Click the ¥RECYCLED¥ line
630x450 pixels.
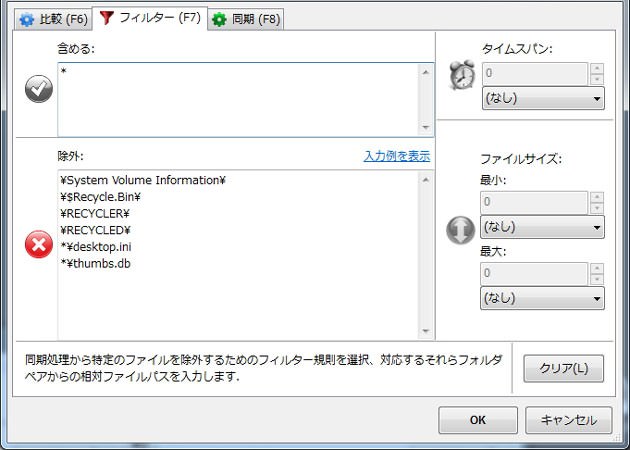click(x=95, y=230)
